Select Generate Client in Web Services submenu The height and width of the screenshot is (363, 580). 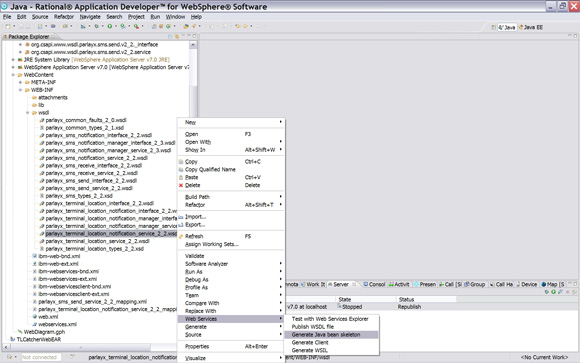click(x=331, y=342)
